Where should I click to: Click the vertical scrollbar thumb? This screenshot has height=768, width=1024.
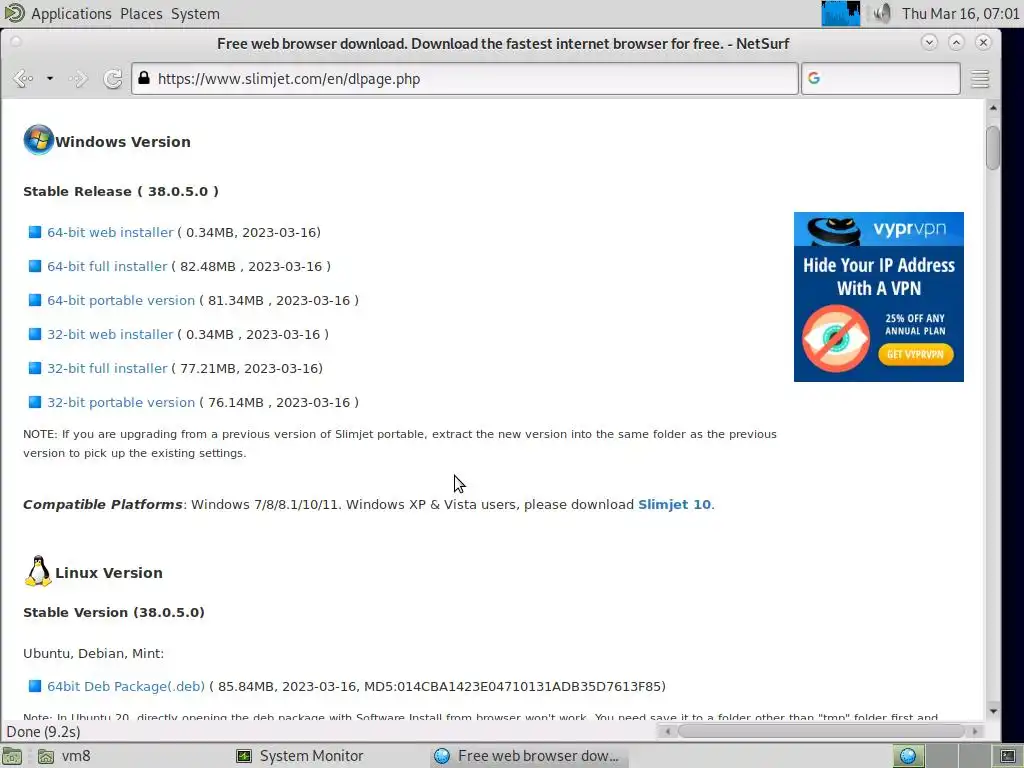993,148
